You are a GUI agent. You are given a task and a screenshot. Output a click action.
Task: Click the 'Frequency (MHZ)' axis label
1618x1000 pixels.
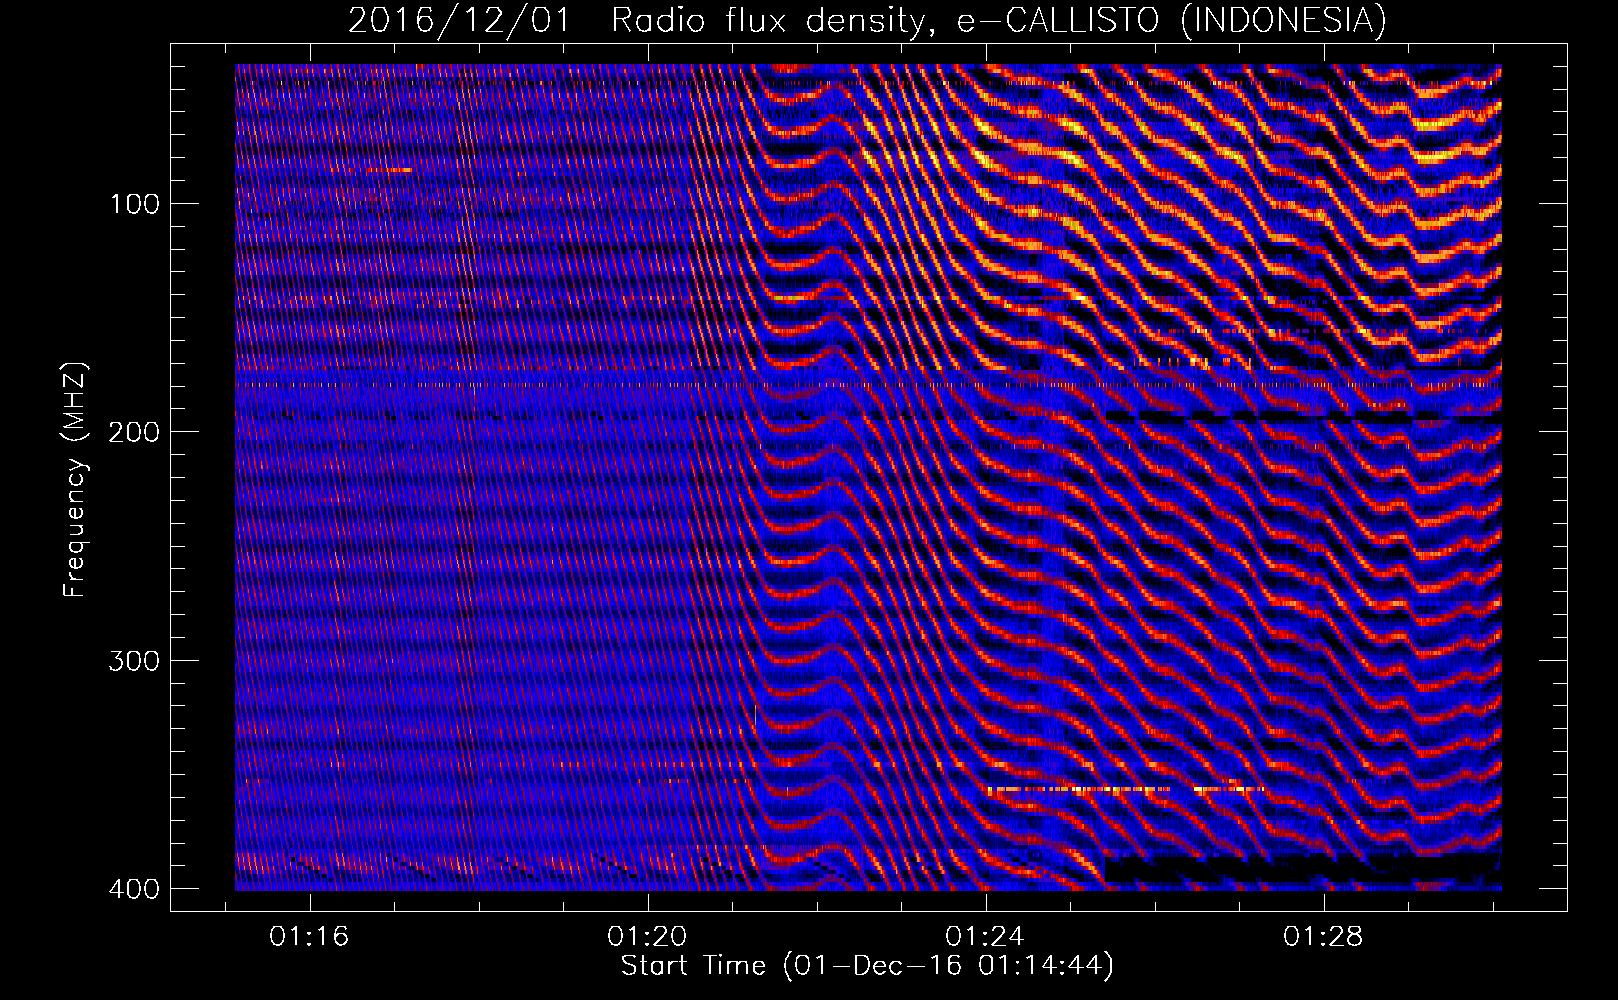point(75,479)
